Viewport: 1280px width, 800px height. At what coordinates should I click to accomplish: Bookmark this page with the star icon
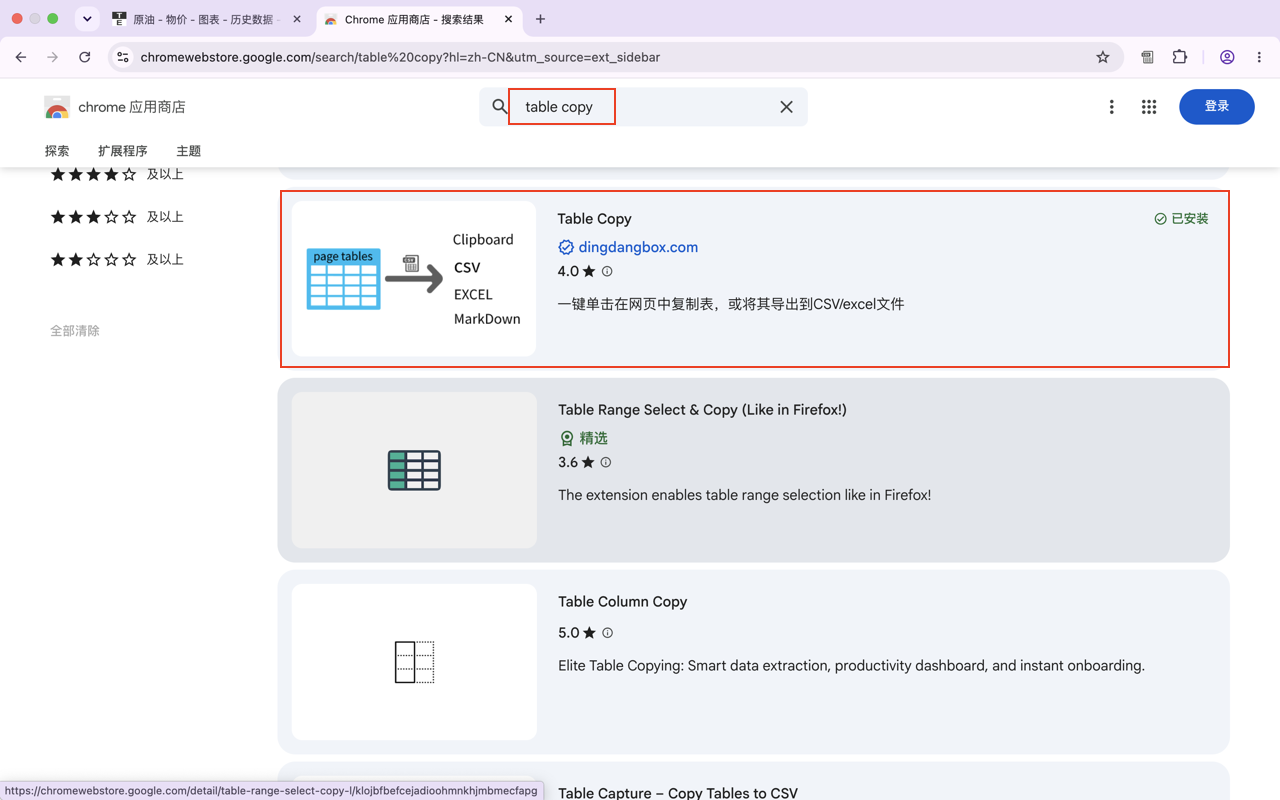[1103, 57]
